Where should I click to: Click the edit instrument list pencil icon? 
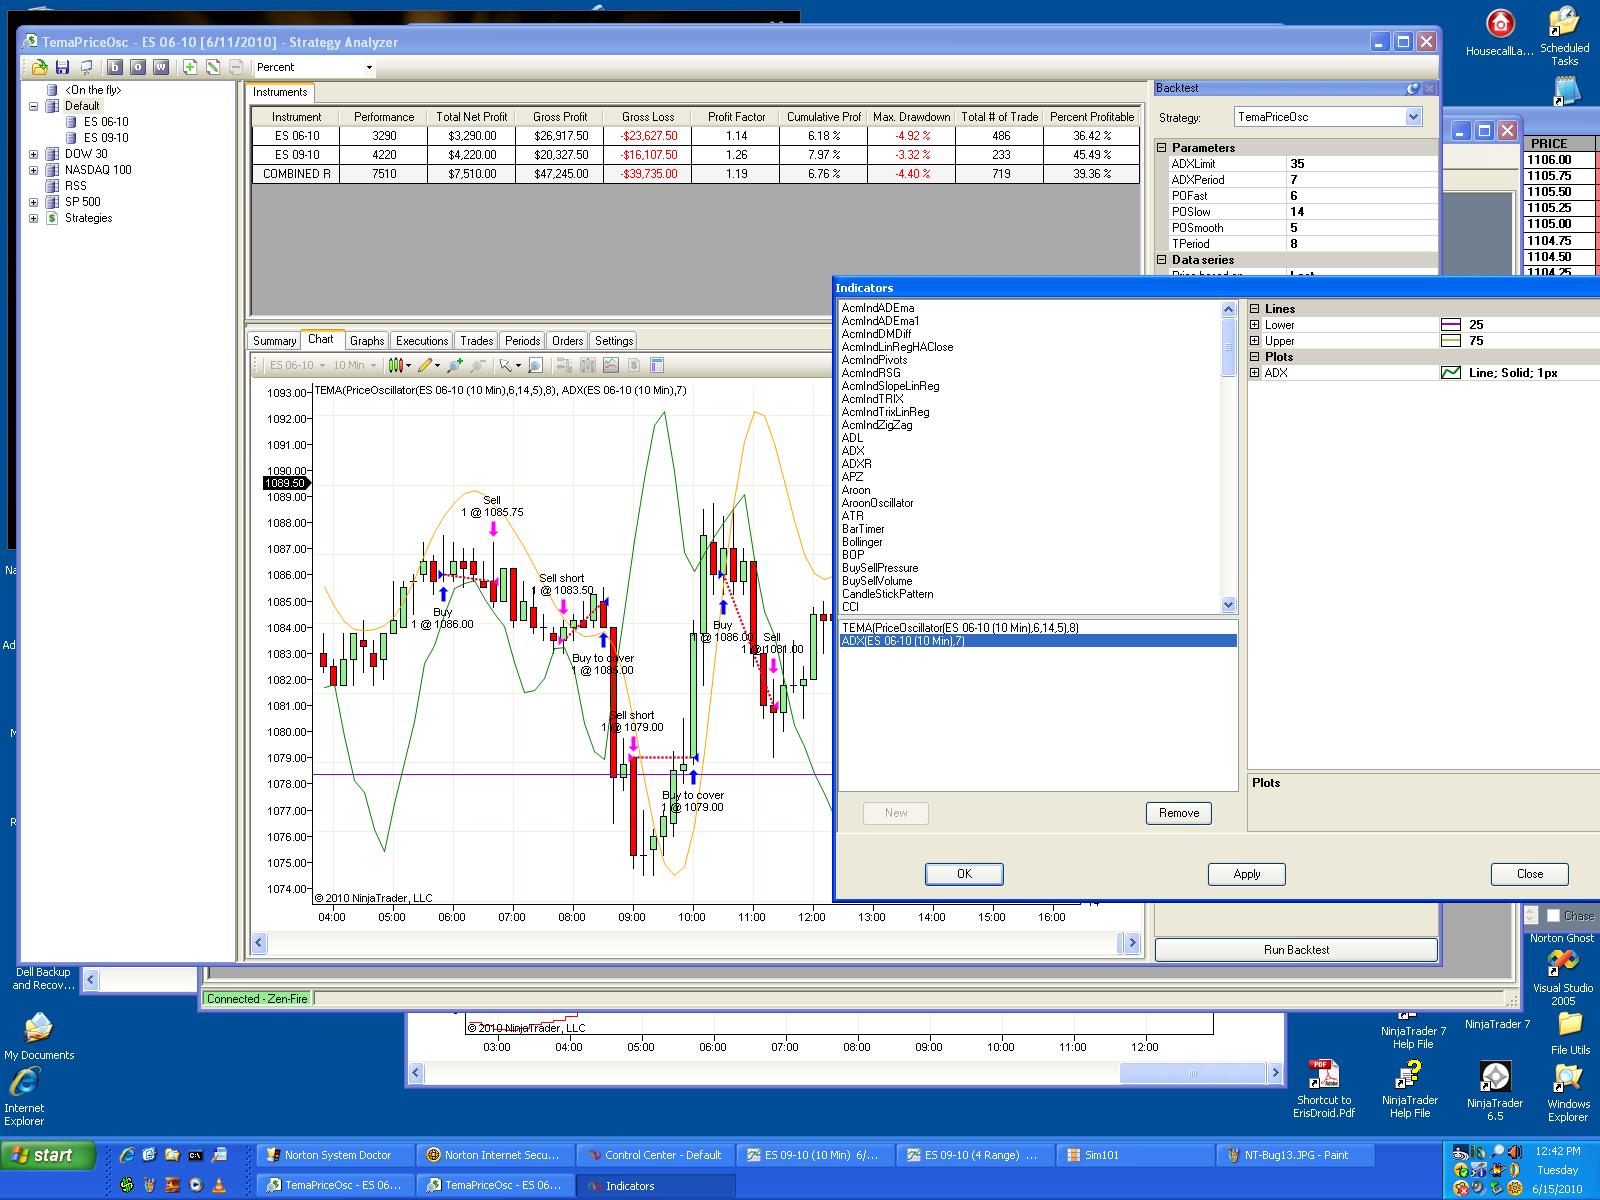[213, 67]
